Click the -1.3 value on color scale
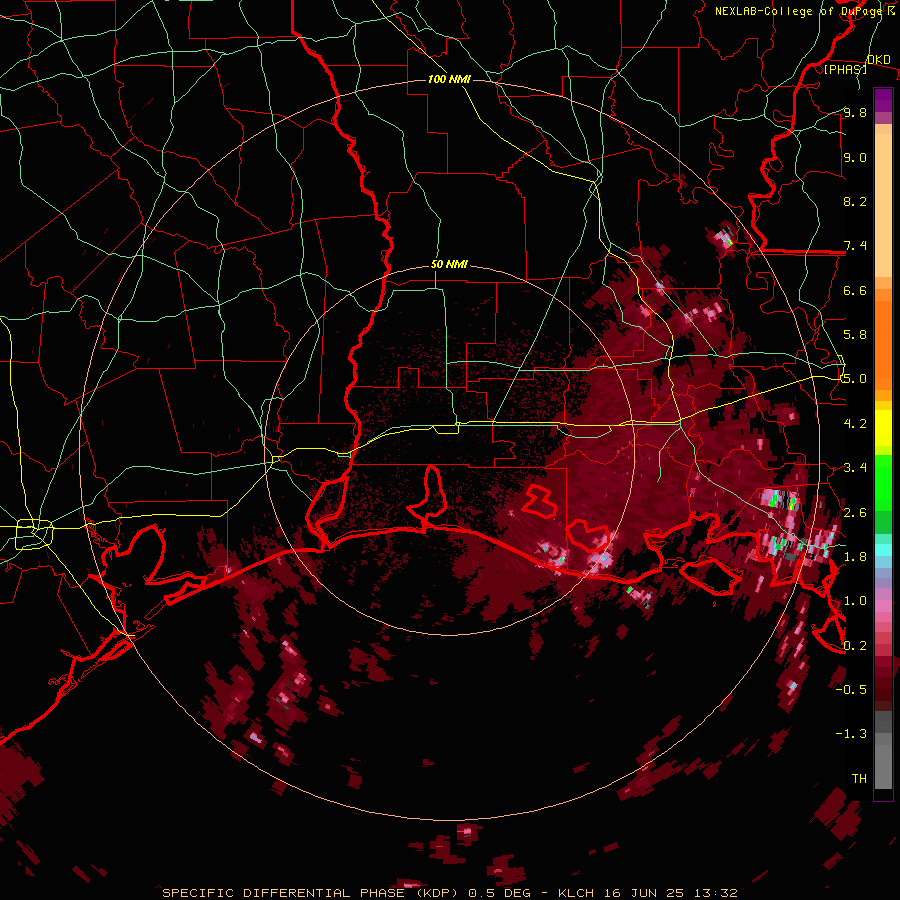 [x=851, y=734]
